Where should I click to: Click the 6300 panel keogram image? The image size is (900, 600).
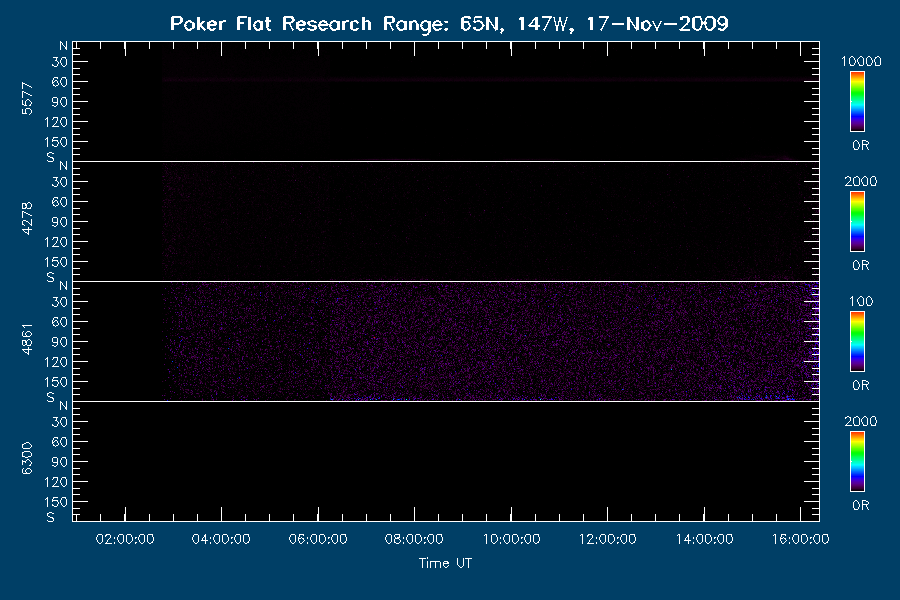coord(446,462)
